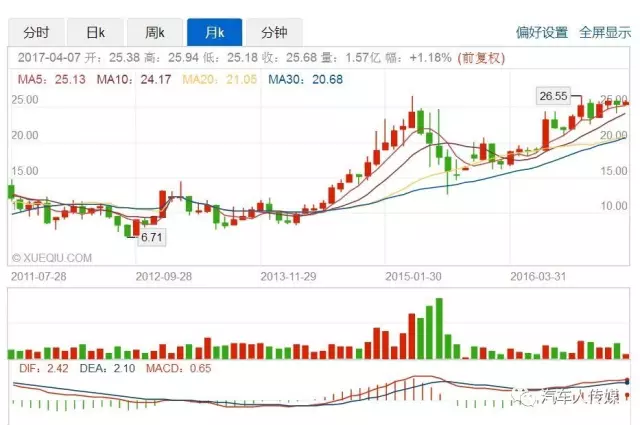Click the 幅: +1.18% change value
Viewport: 640px width, 425px height.
[418, 58]
